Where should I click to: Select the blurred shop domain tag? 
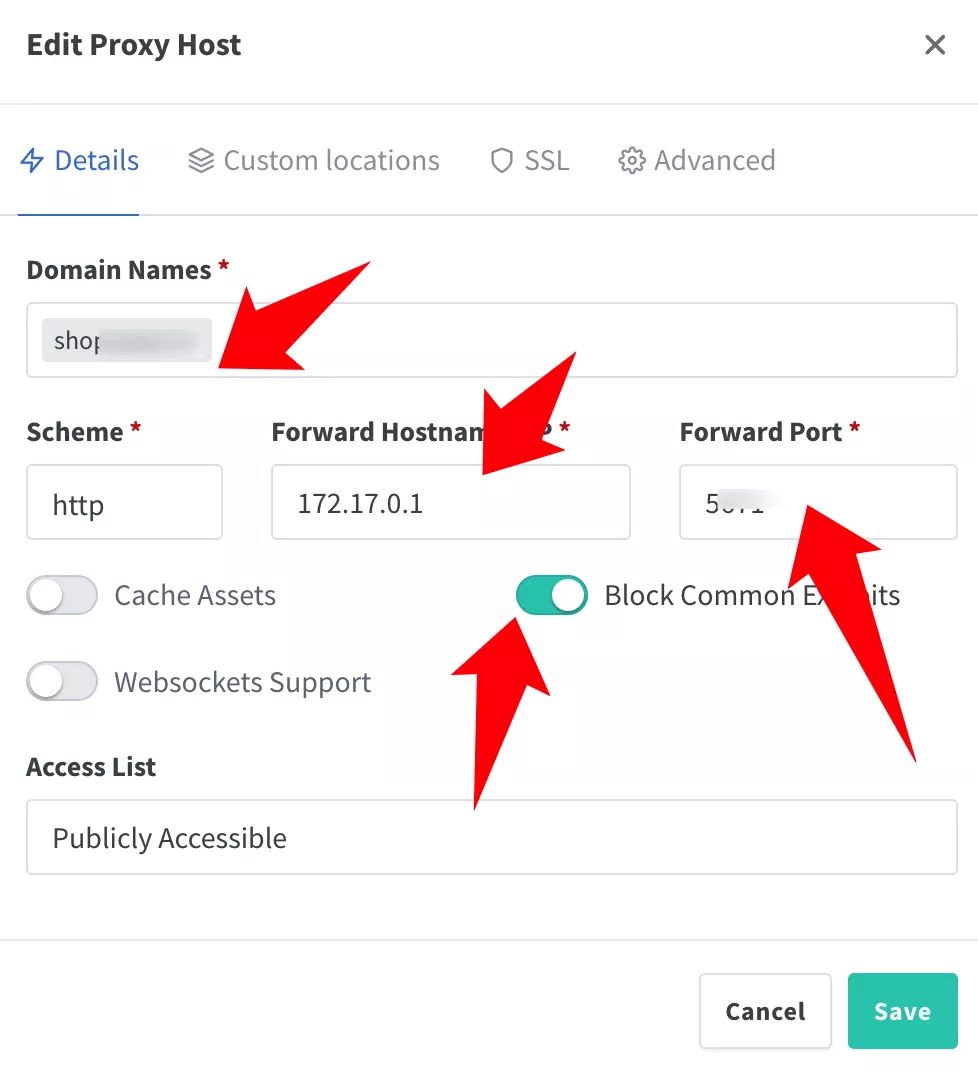(x=126, y=341)
